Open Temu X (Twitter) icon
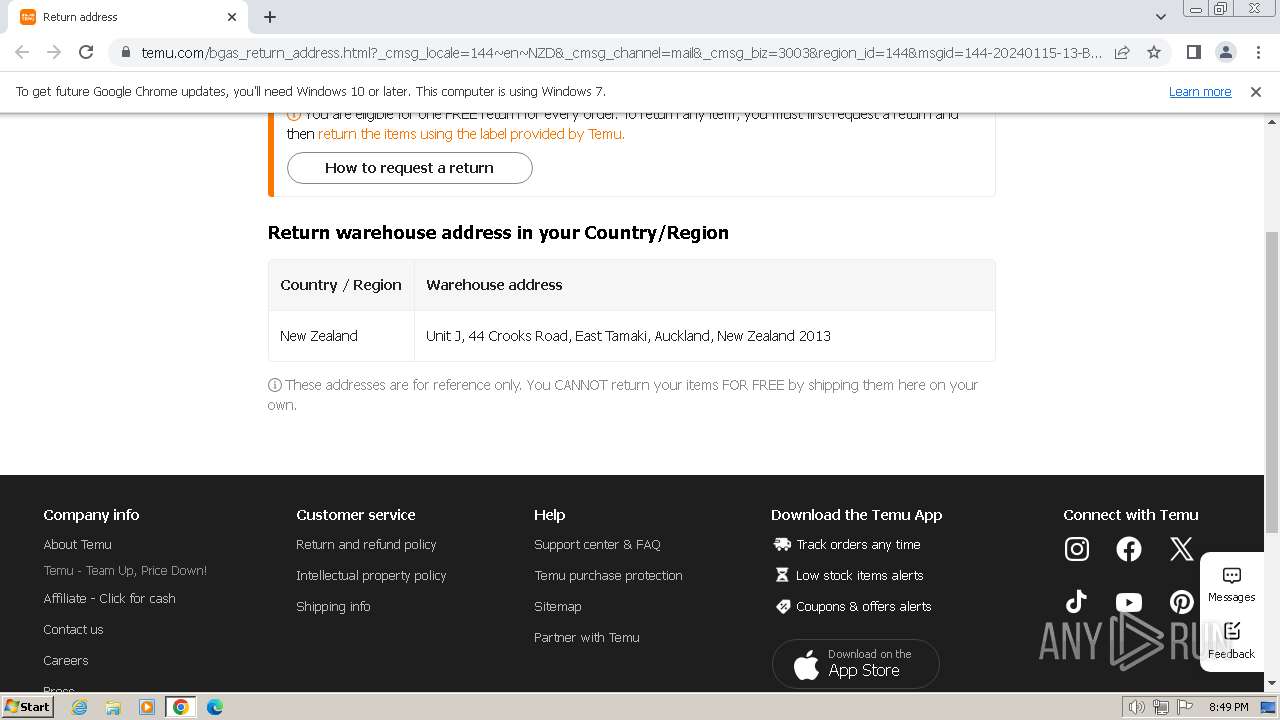Image resolution: width=1280 pixels, height=720 pixels. pyautogui.click(x=1181, y=549)
